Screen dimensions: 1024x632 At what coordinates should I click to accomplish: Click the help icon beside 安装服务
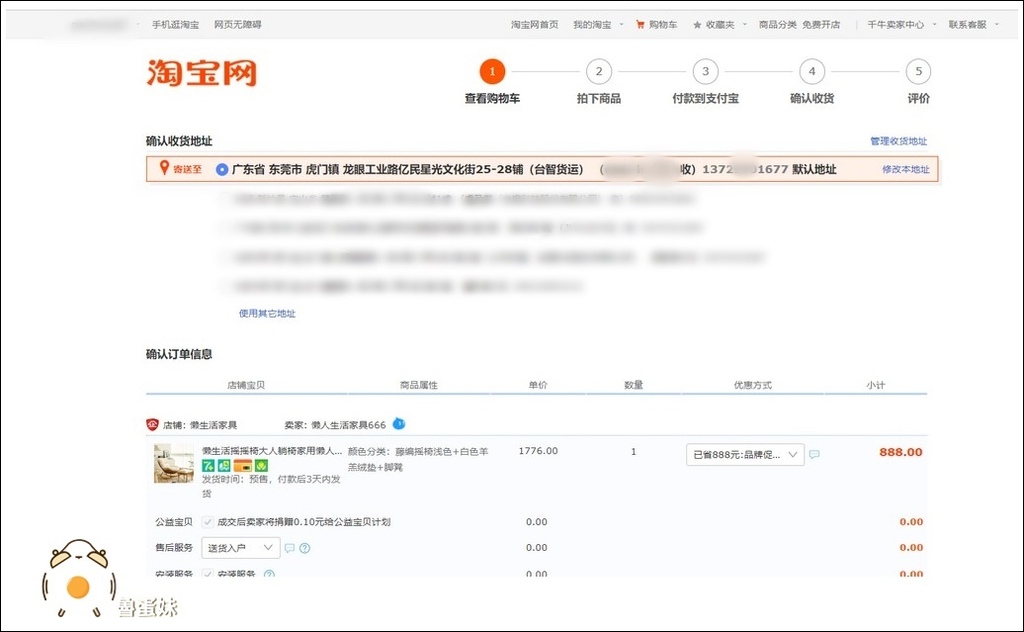point(269,575)
